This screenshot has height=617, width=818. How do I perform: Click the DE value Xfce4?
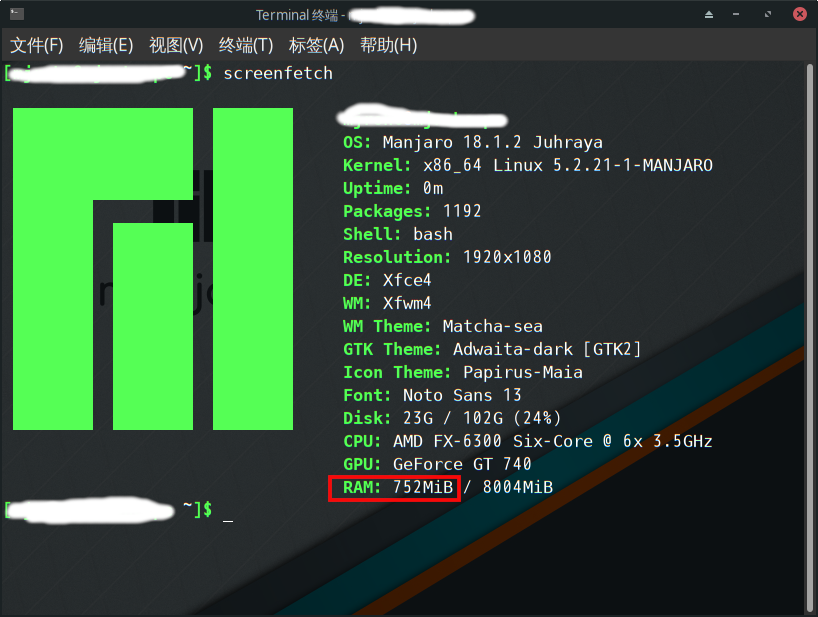click(407, 280)
